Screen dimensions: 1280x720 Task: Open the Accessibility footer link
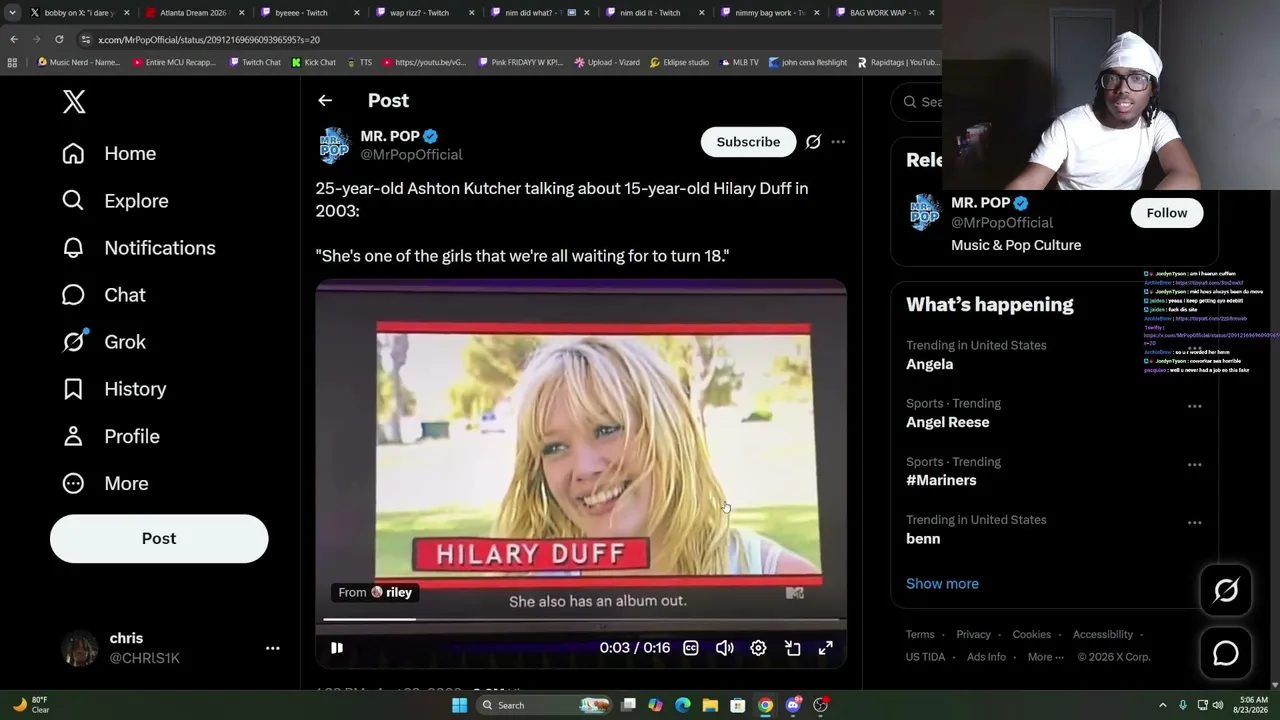click(x=1103, y=634)
